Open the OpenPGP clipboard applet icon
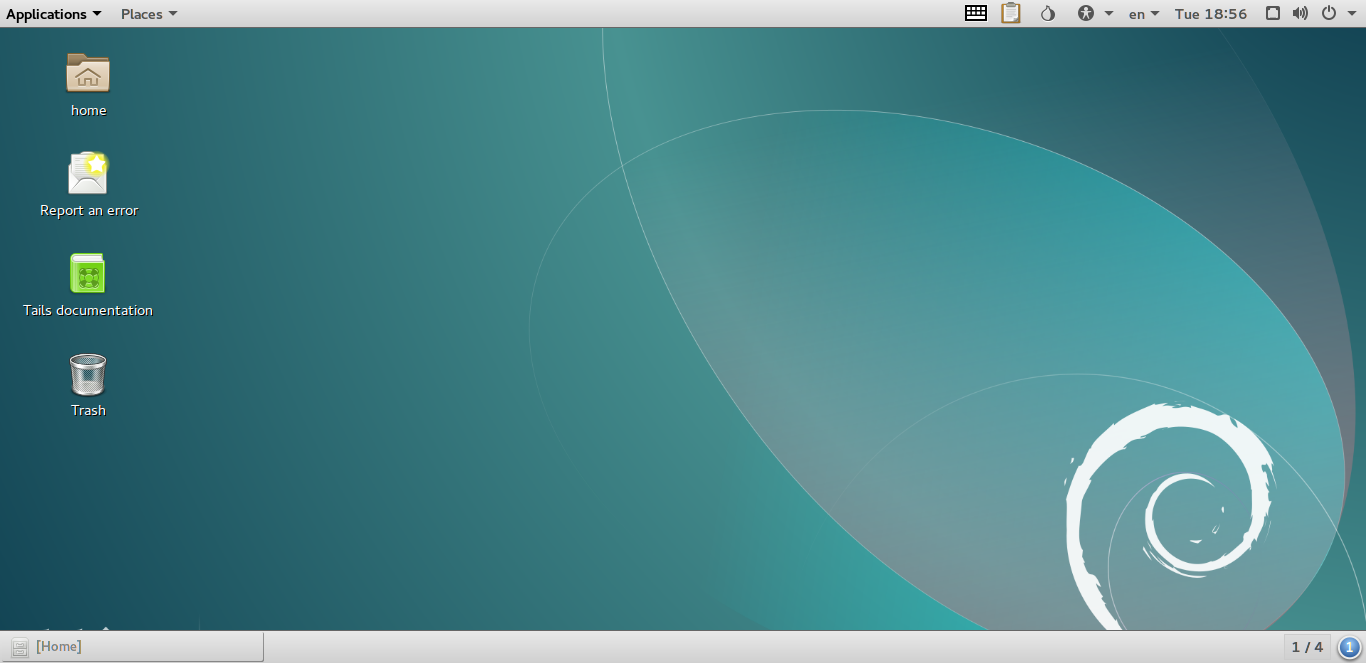This screenshot has height=663, width=1366. pyautogui.click(x=1011, y=14)
